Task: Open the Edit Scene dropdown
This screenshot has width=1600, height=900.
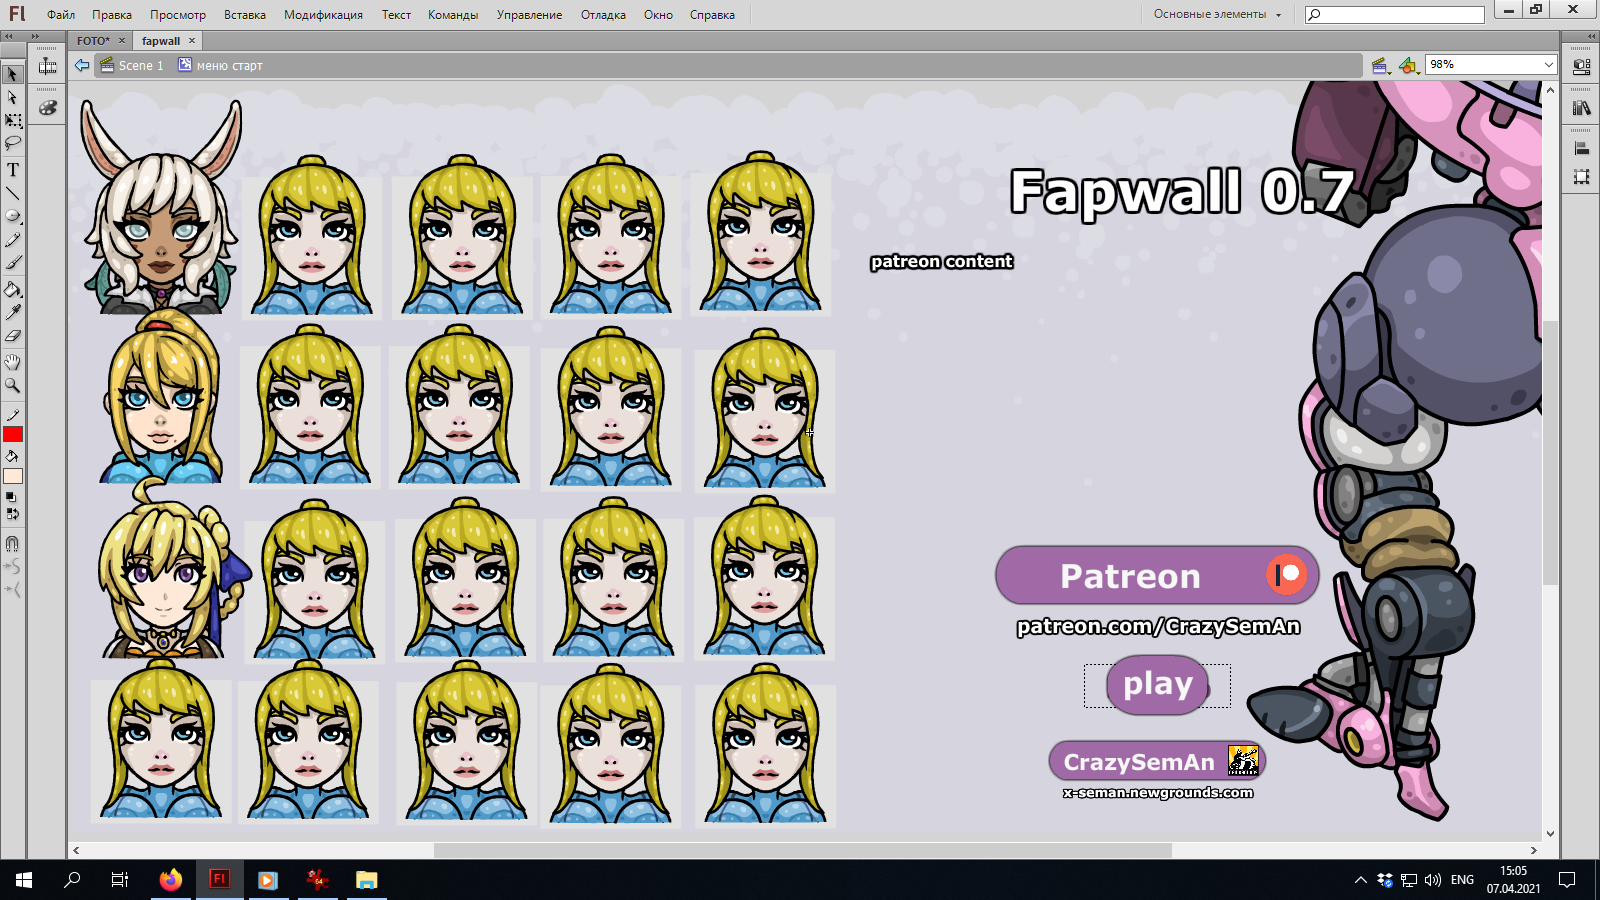Action: (x=1381, y=66)
